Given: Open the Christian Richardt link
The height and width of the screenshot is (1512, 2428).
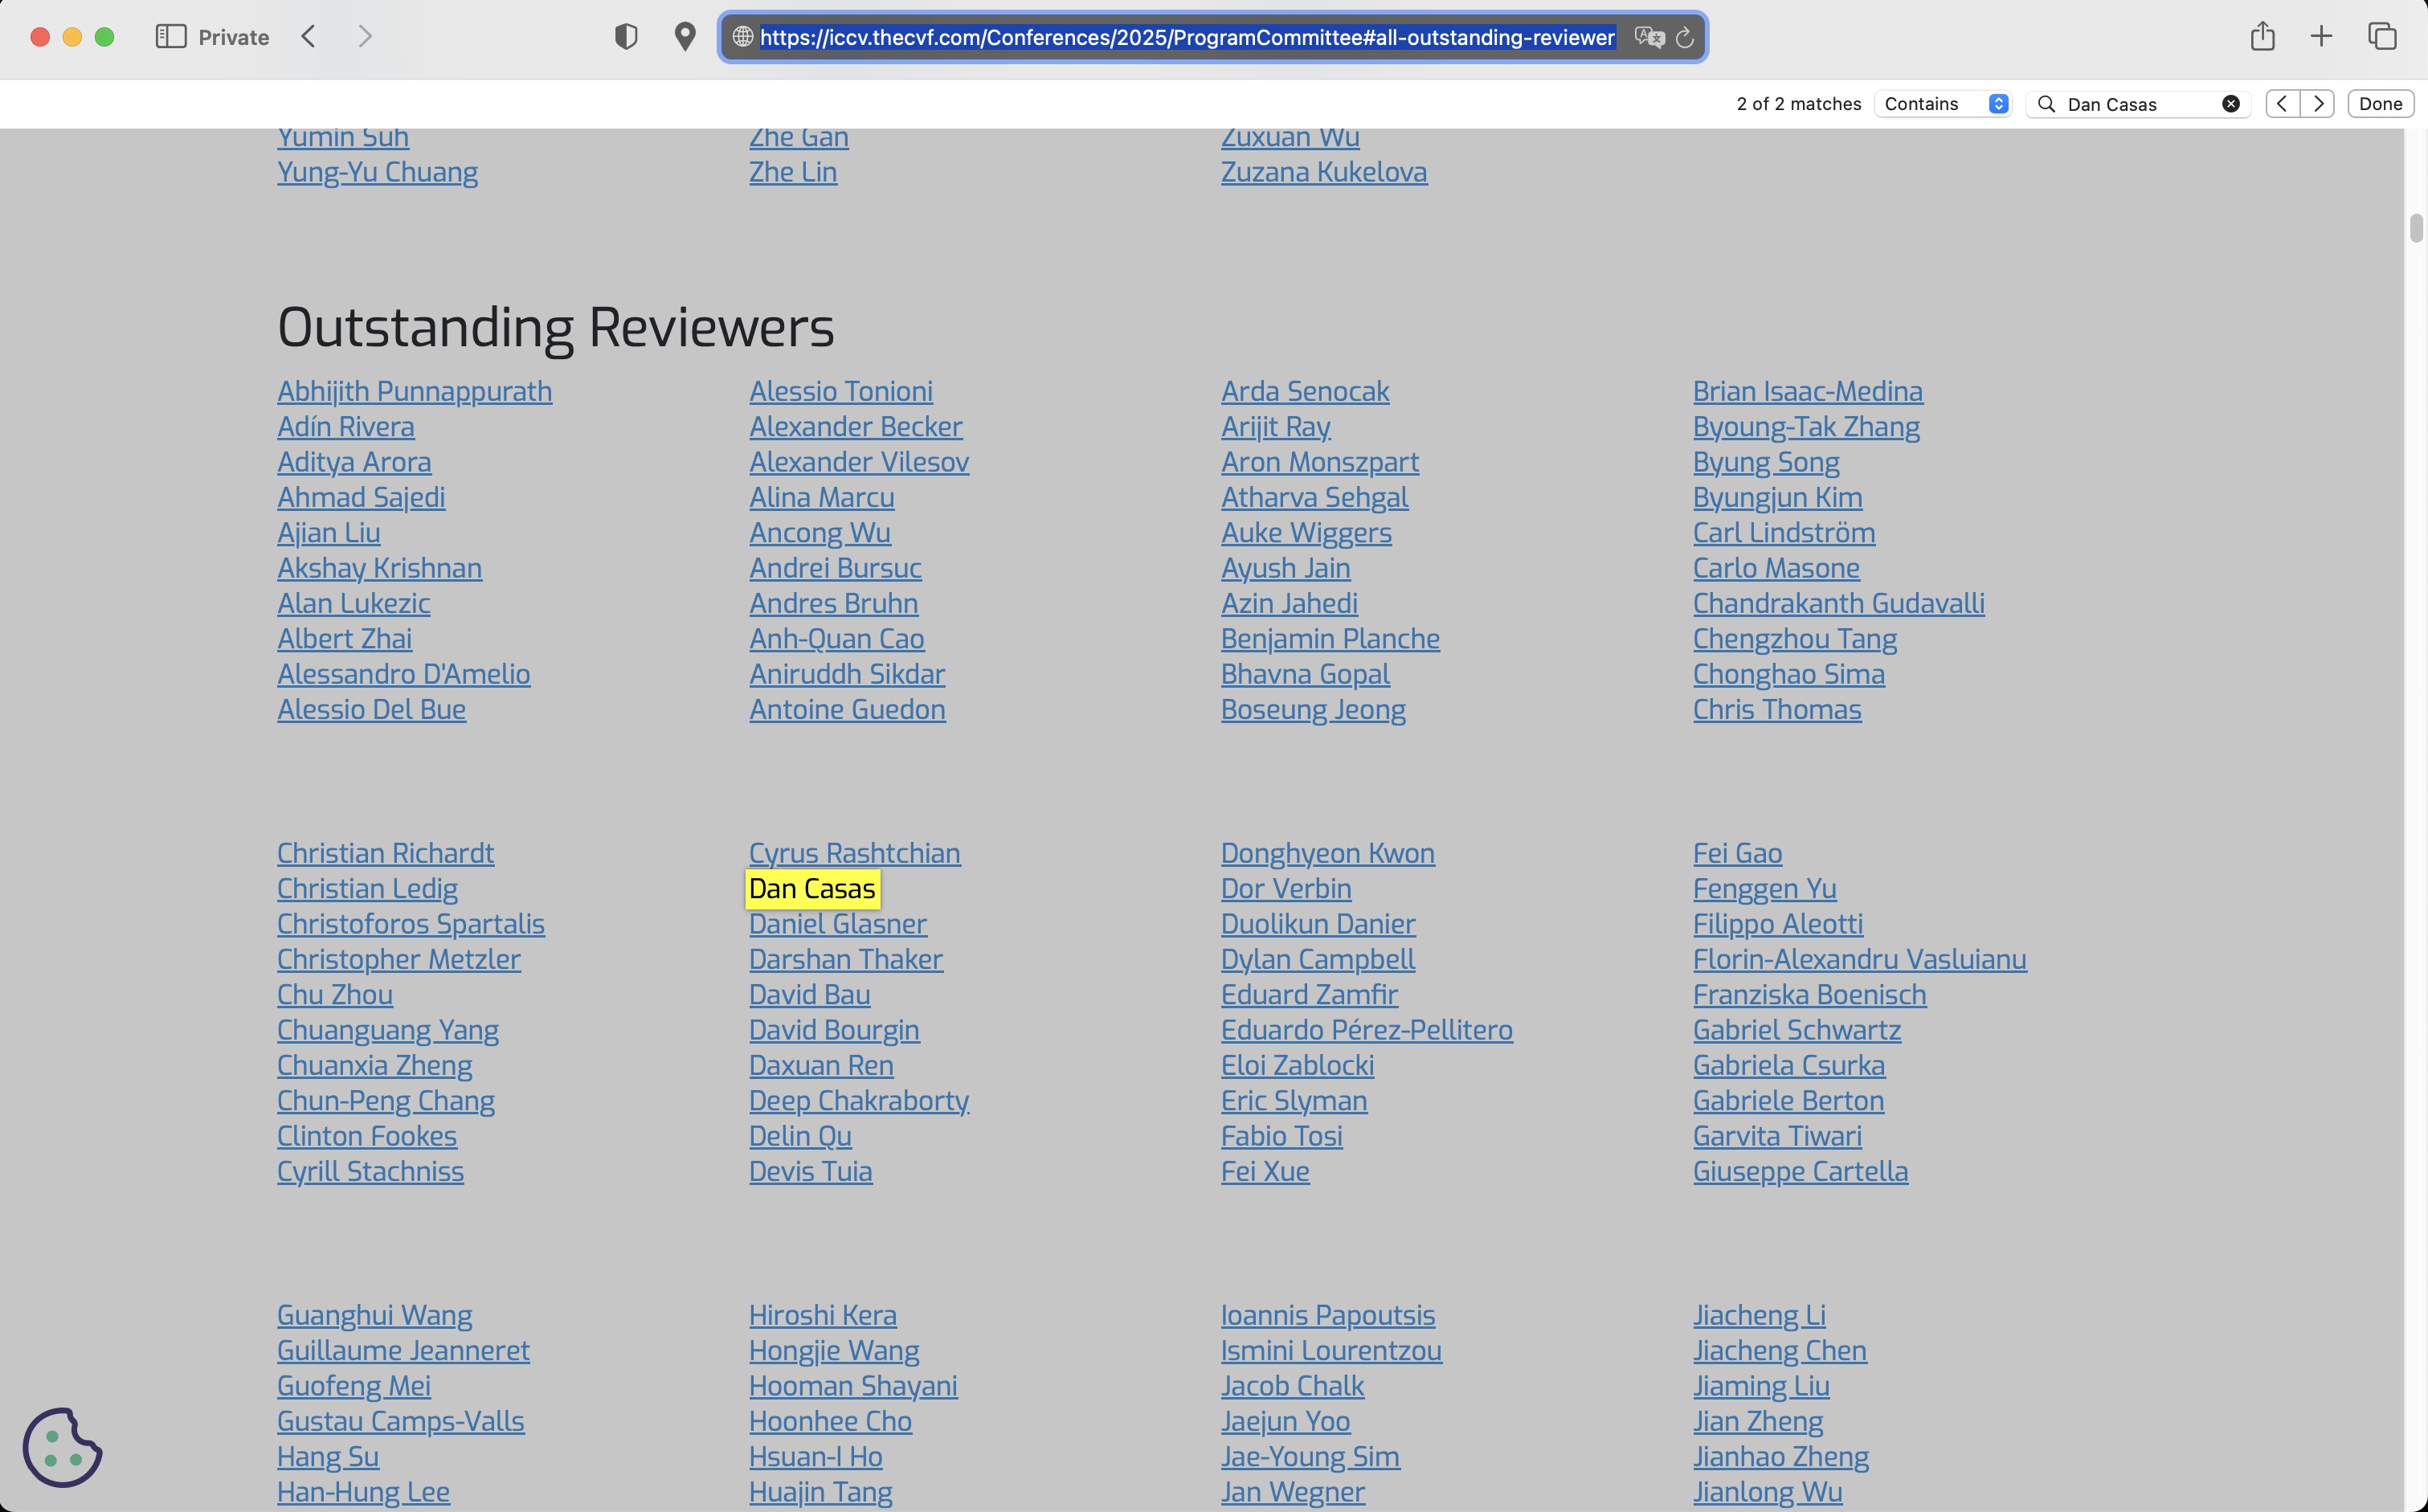Looking at the screenshot, I should pyautogui.click(x=385, y=853).
